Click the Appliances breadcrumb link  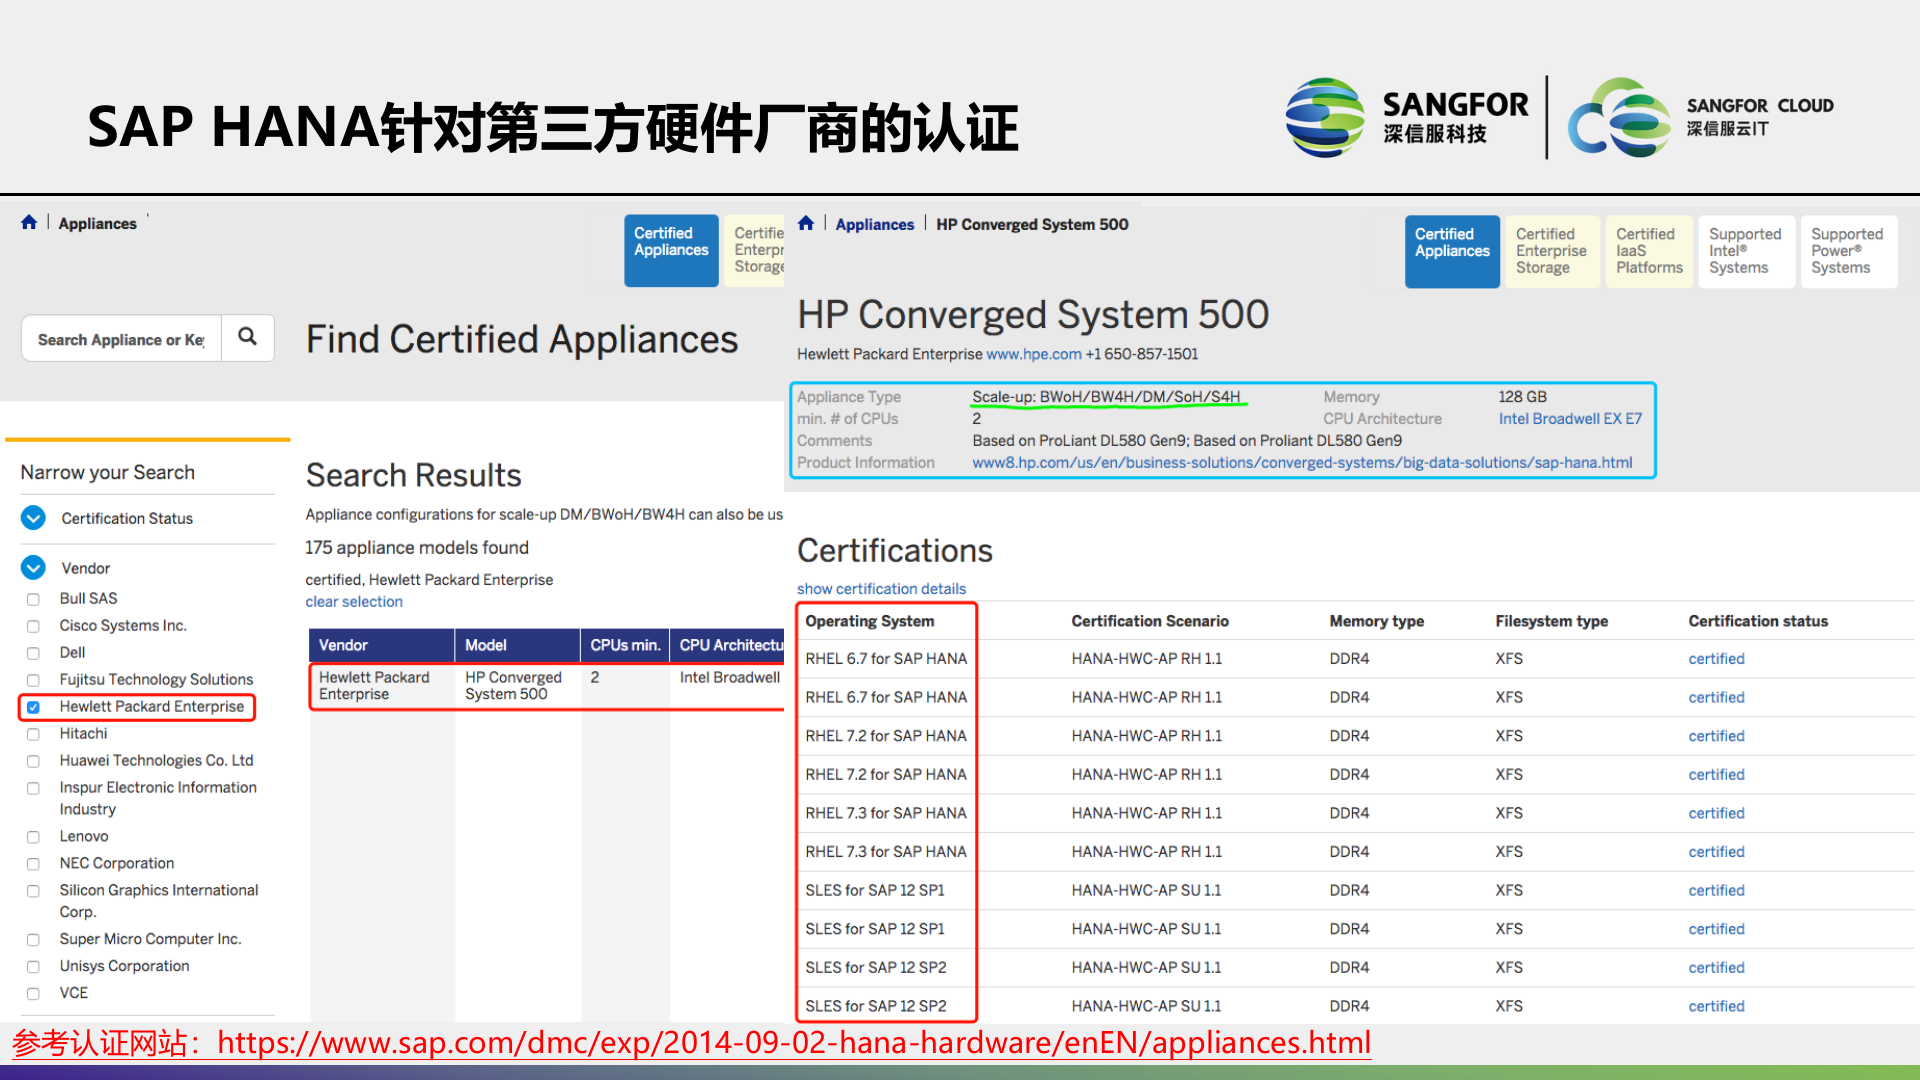click(97, 223)
